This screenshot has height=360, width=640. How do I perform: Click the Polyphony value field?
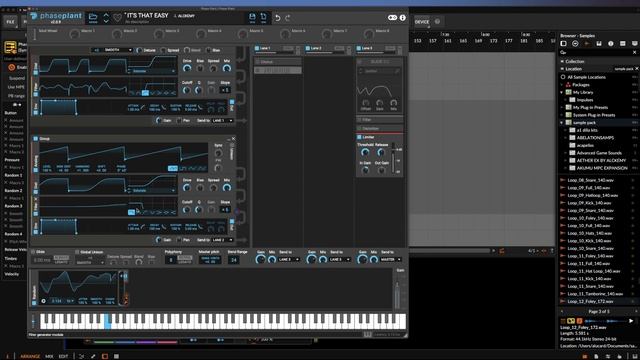[x=171, y=260]
